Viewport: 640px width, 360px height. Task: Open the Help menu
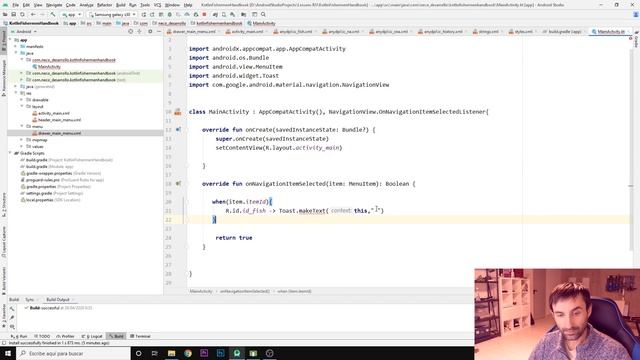(188, 5)
